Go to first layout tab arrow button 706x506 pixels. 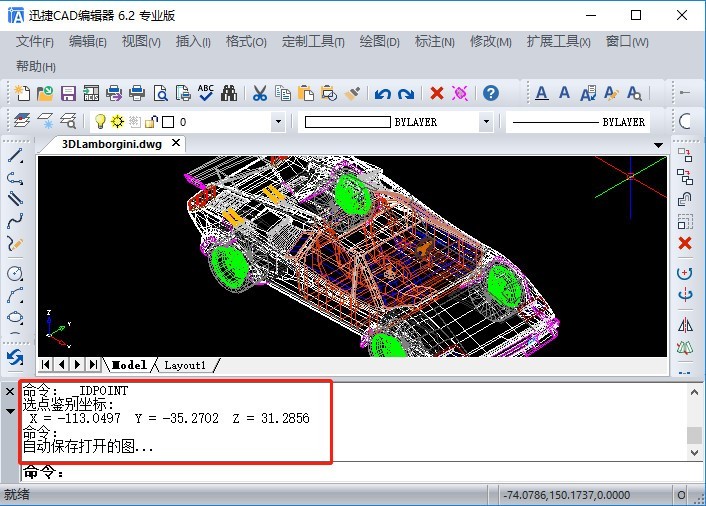coord(46,365)
